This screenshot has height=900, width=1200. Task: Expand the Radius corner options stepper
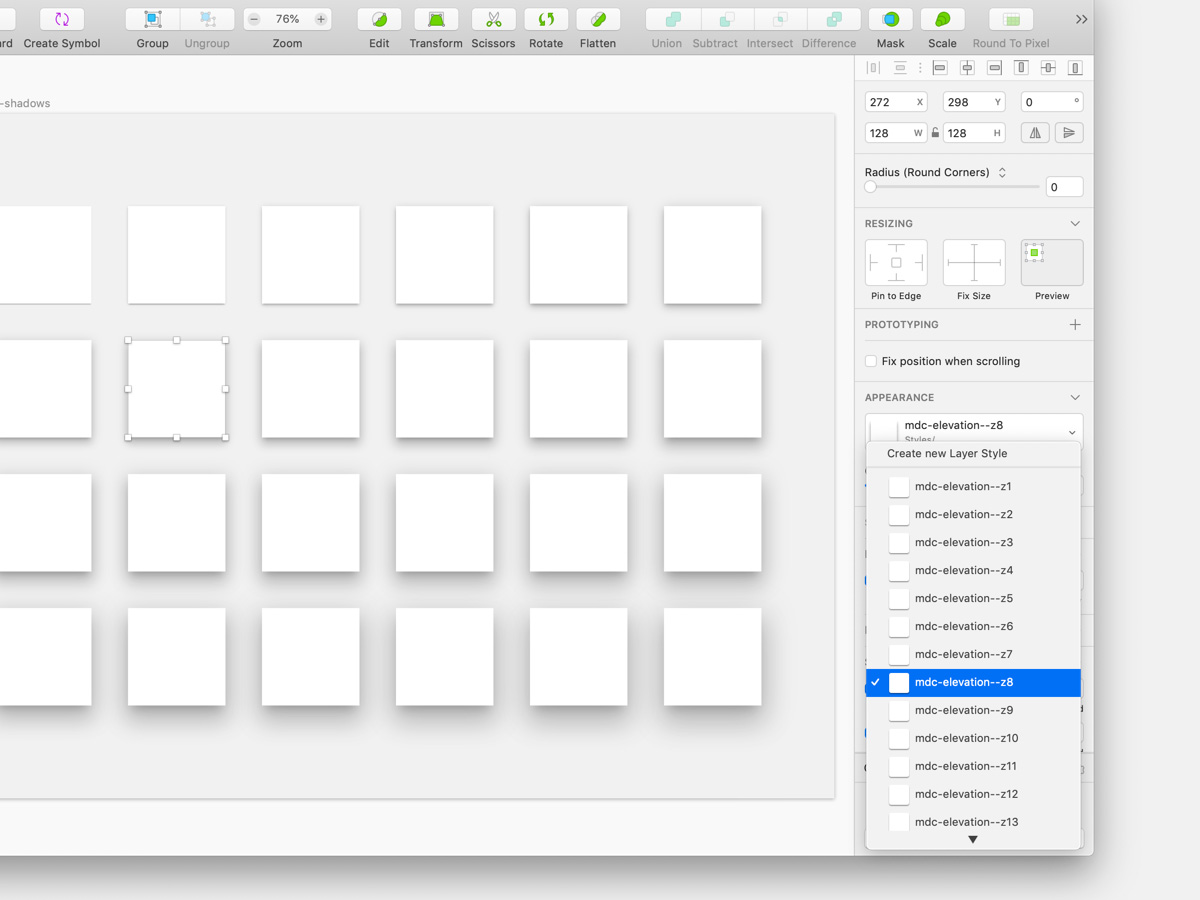click(1001, 172)
